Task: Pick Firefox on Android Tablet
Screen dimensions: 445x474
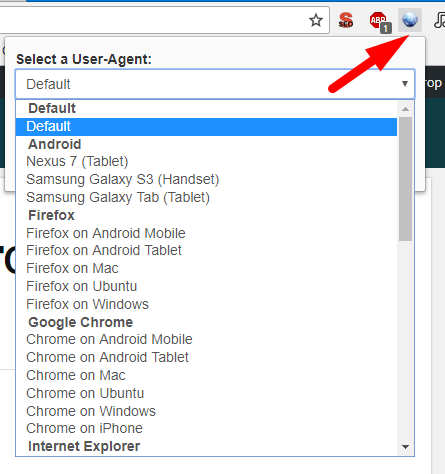Action: coord(206,251)
